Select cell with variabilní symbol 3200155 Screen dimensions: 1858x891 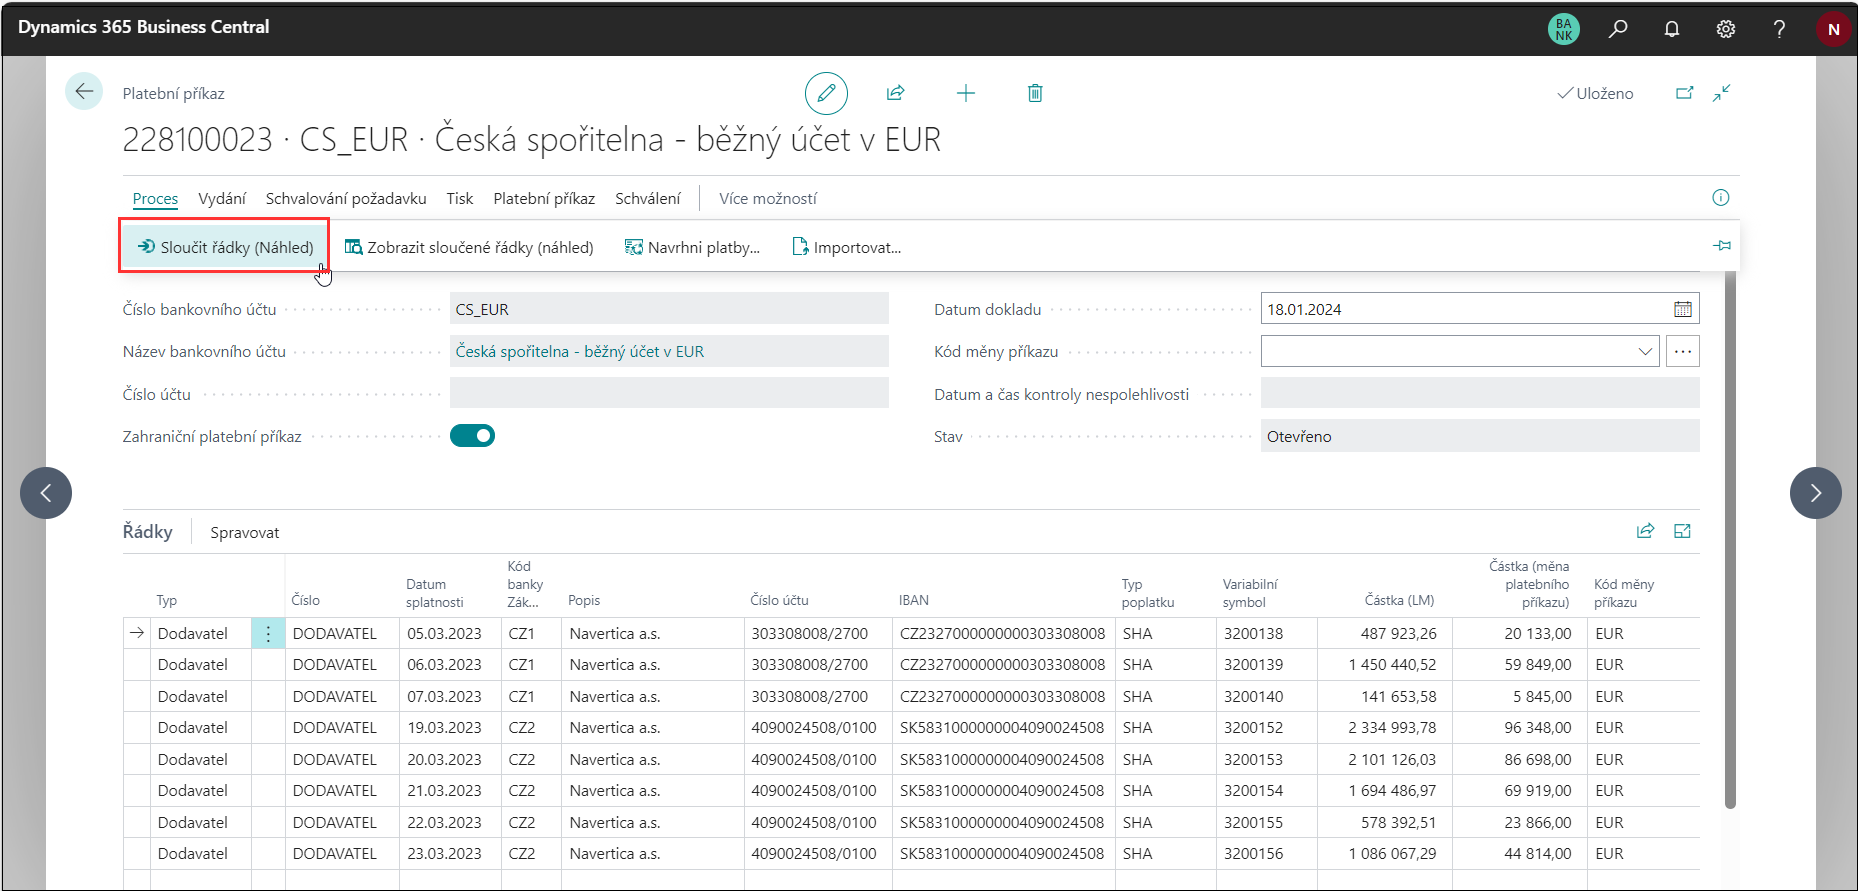(x=1267, y=823)
